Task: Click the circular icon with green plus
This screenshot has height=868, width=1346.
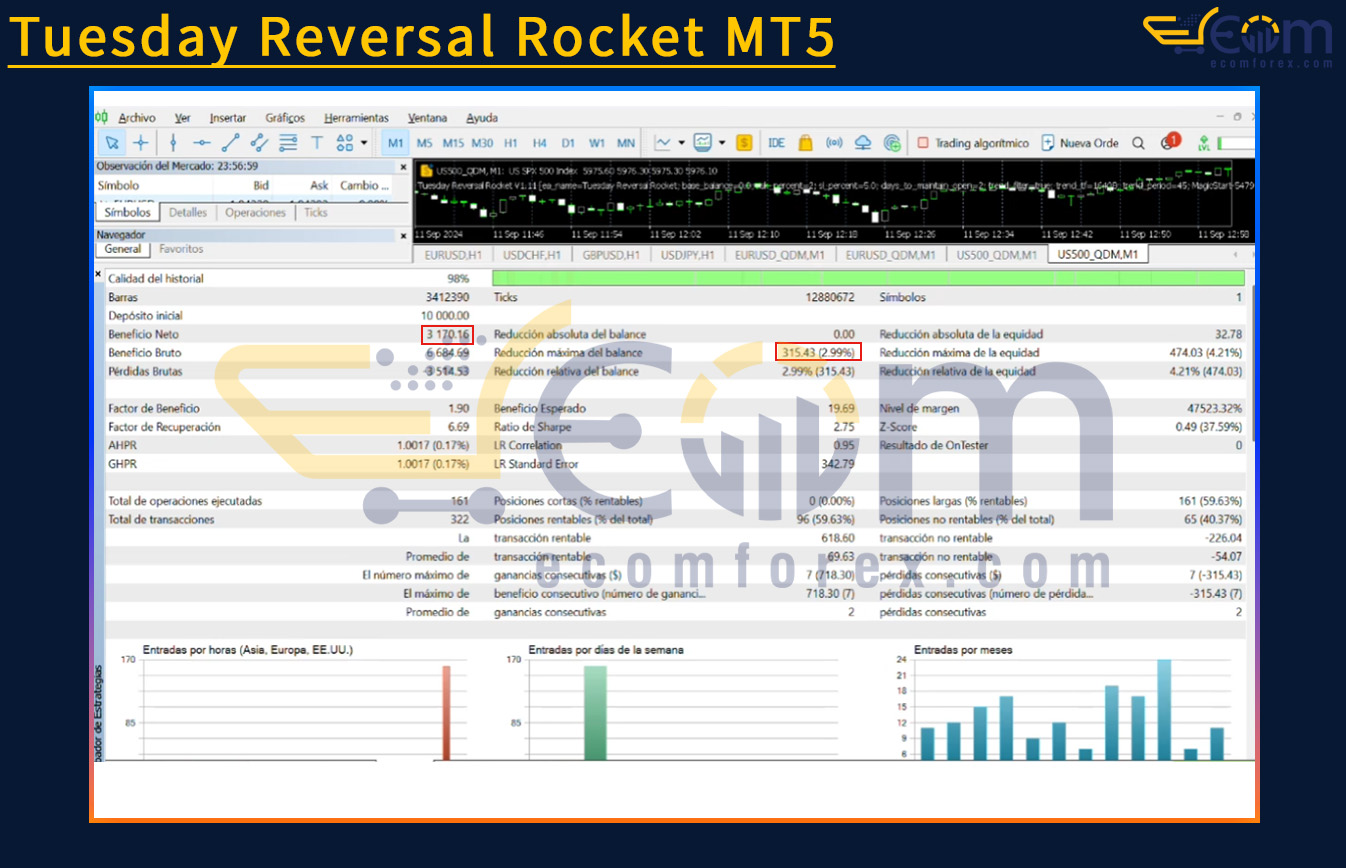Action: pos(893,143)
